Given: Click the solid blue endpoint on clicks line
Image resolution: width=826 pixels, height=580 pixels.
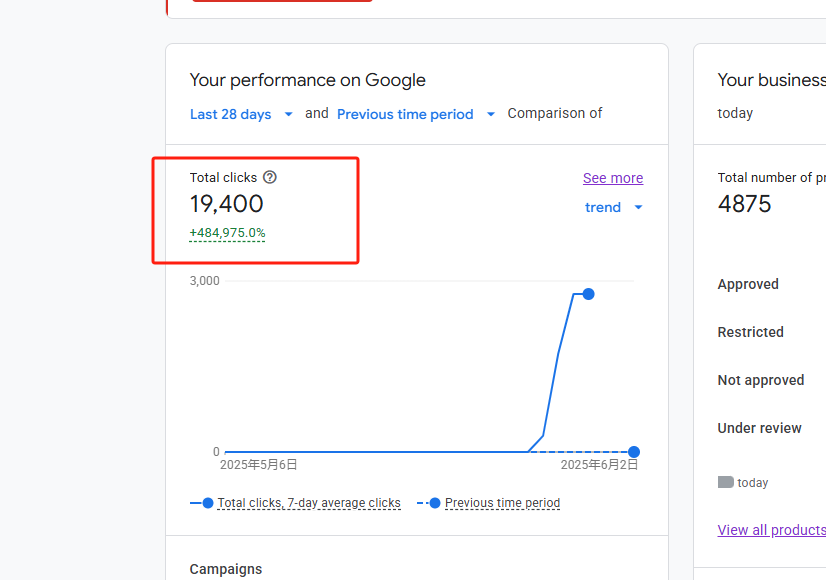Looking at the screenshot, I should (588, 294).
